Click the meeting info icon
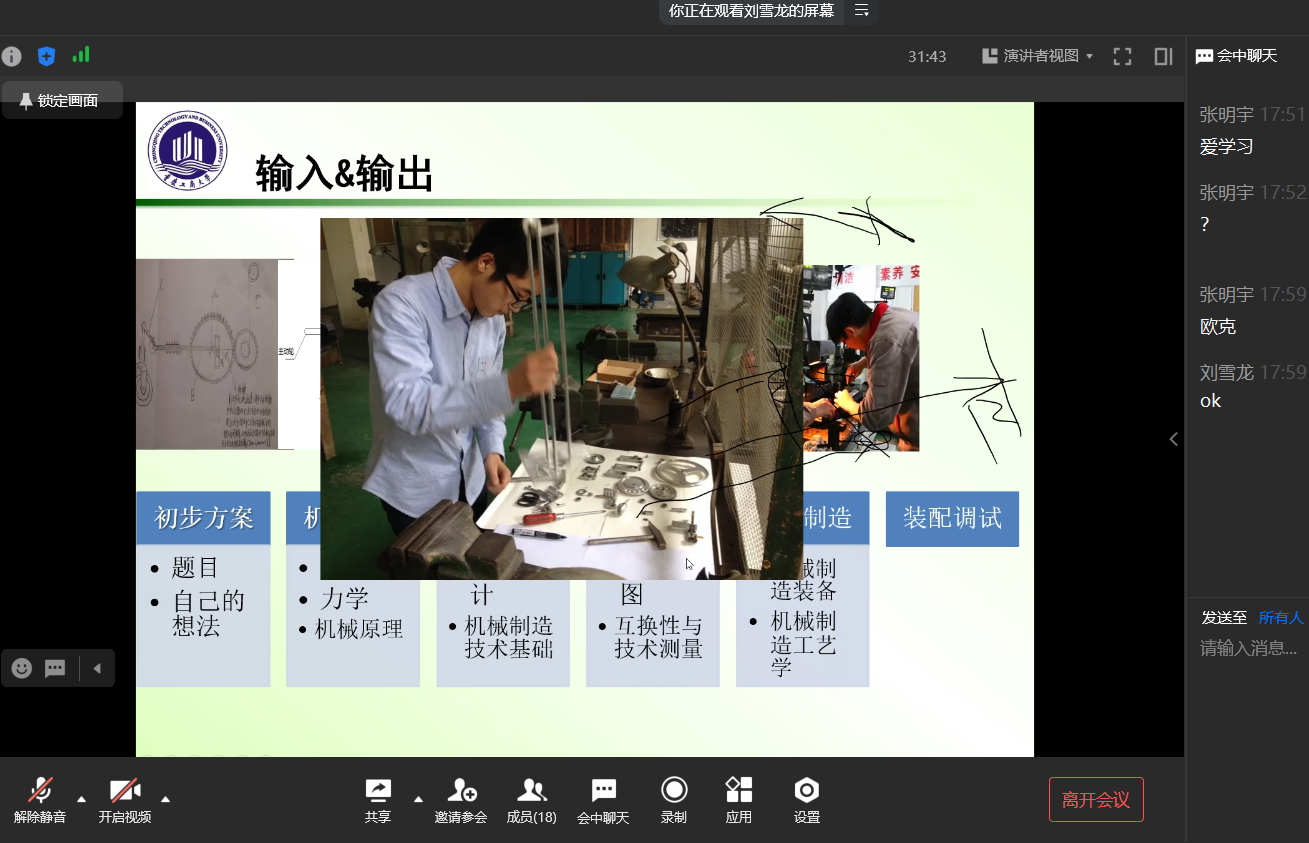The image size is (1309, 843). 12,56
